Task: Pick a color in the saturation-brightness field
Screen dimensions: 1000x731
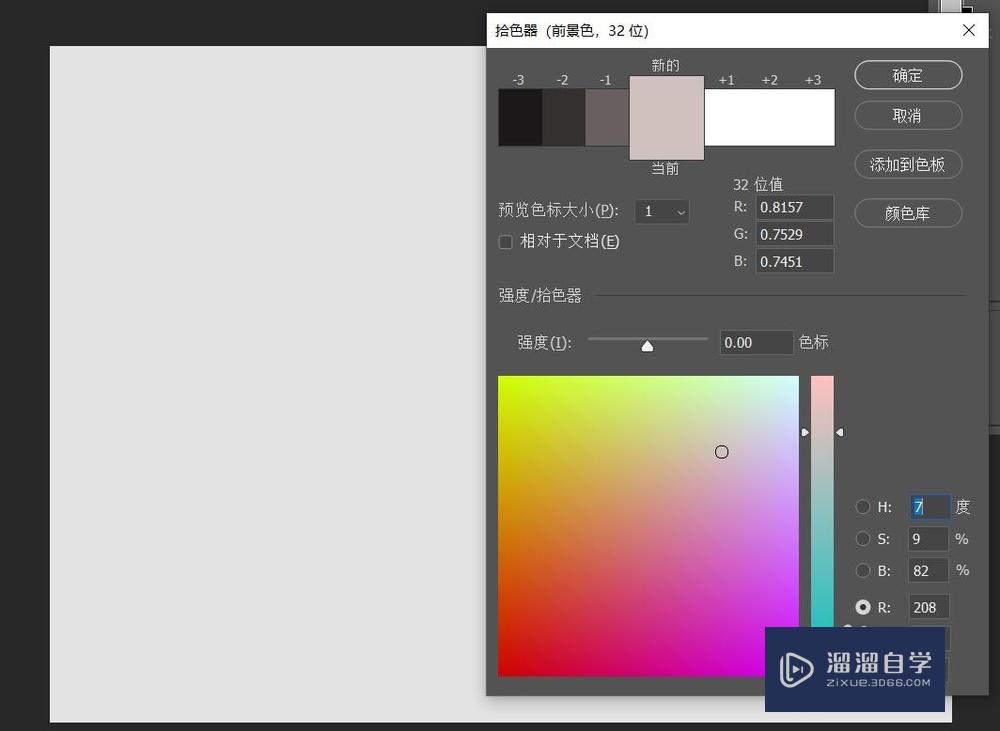Action: (722, 452)
